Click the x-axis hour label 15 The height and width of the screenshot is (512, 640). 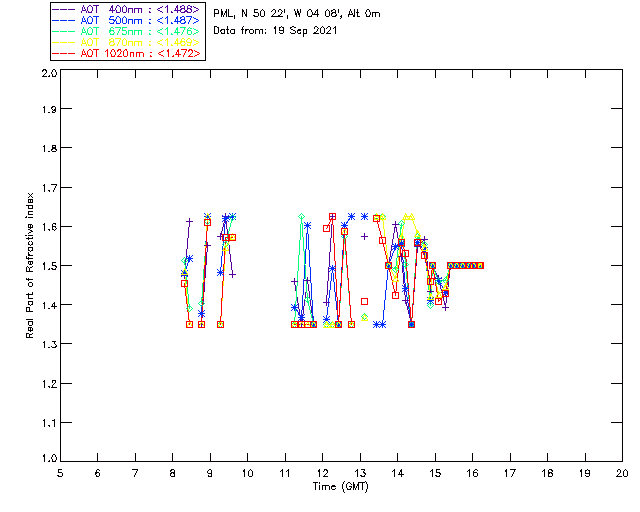coord(435,473)
